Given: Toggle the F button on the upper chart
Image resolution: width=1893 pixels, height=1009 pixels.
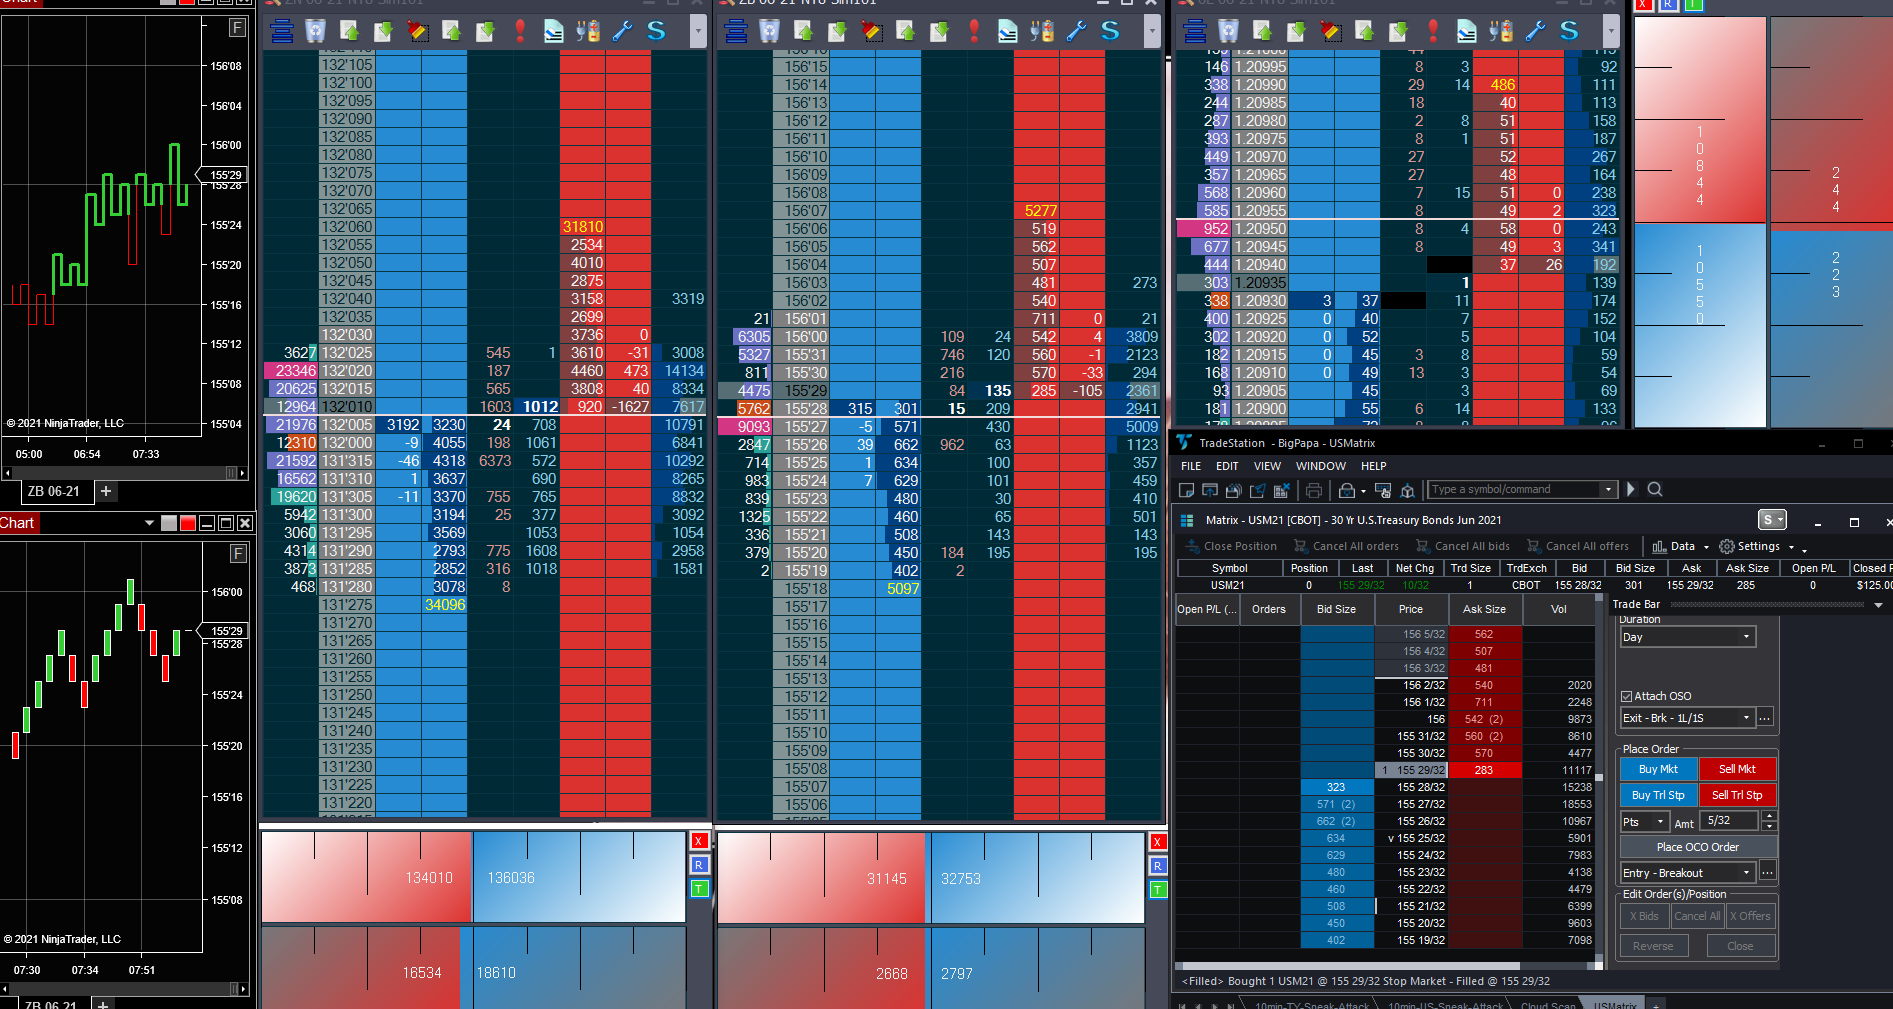Looking at the screenshot, I should [237, 28].
